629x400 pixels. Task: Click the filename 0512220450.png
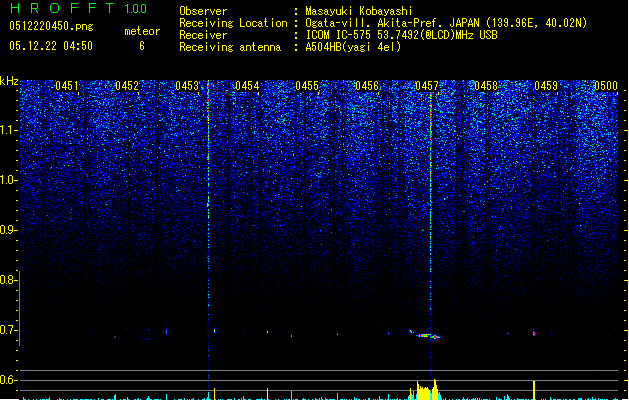(51, 26)
